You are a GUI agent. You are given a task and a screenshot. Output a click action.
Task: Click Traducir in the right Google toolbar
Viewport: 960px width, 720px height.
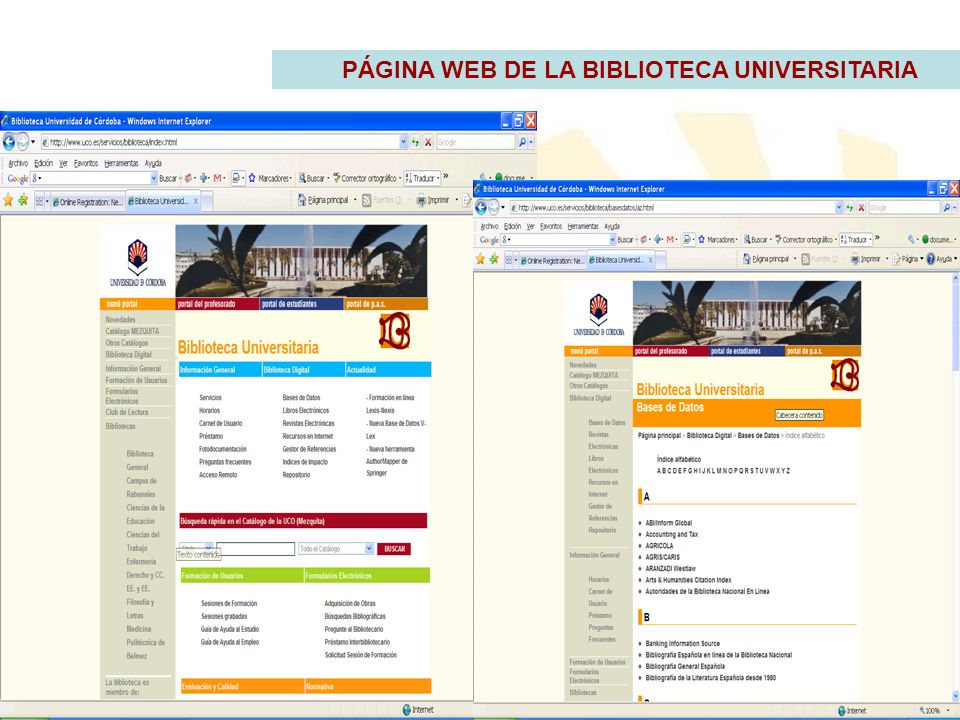pos(855,239)
